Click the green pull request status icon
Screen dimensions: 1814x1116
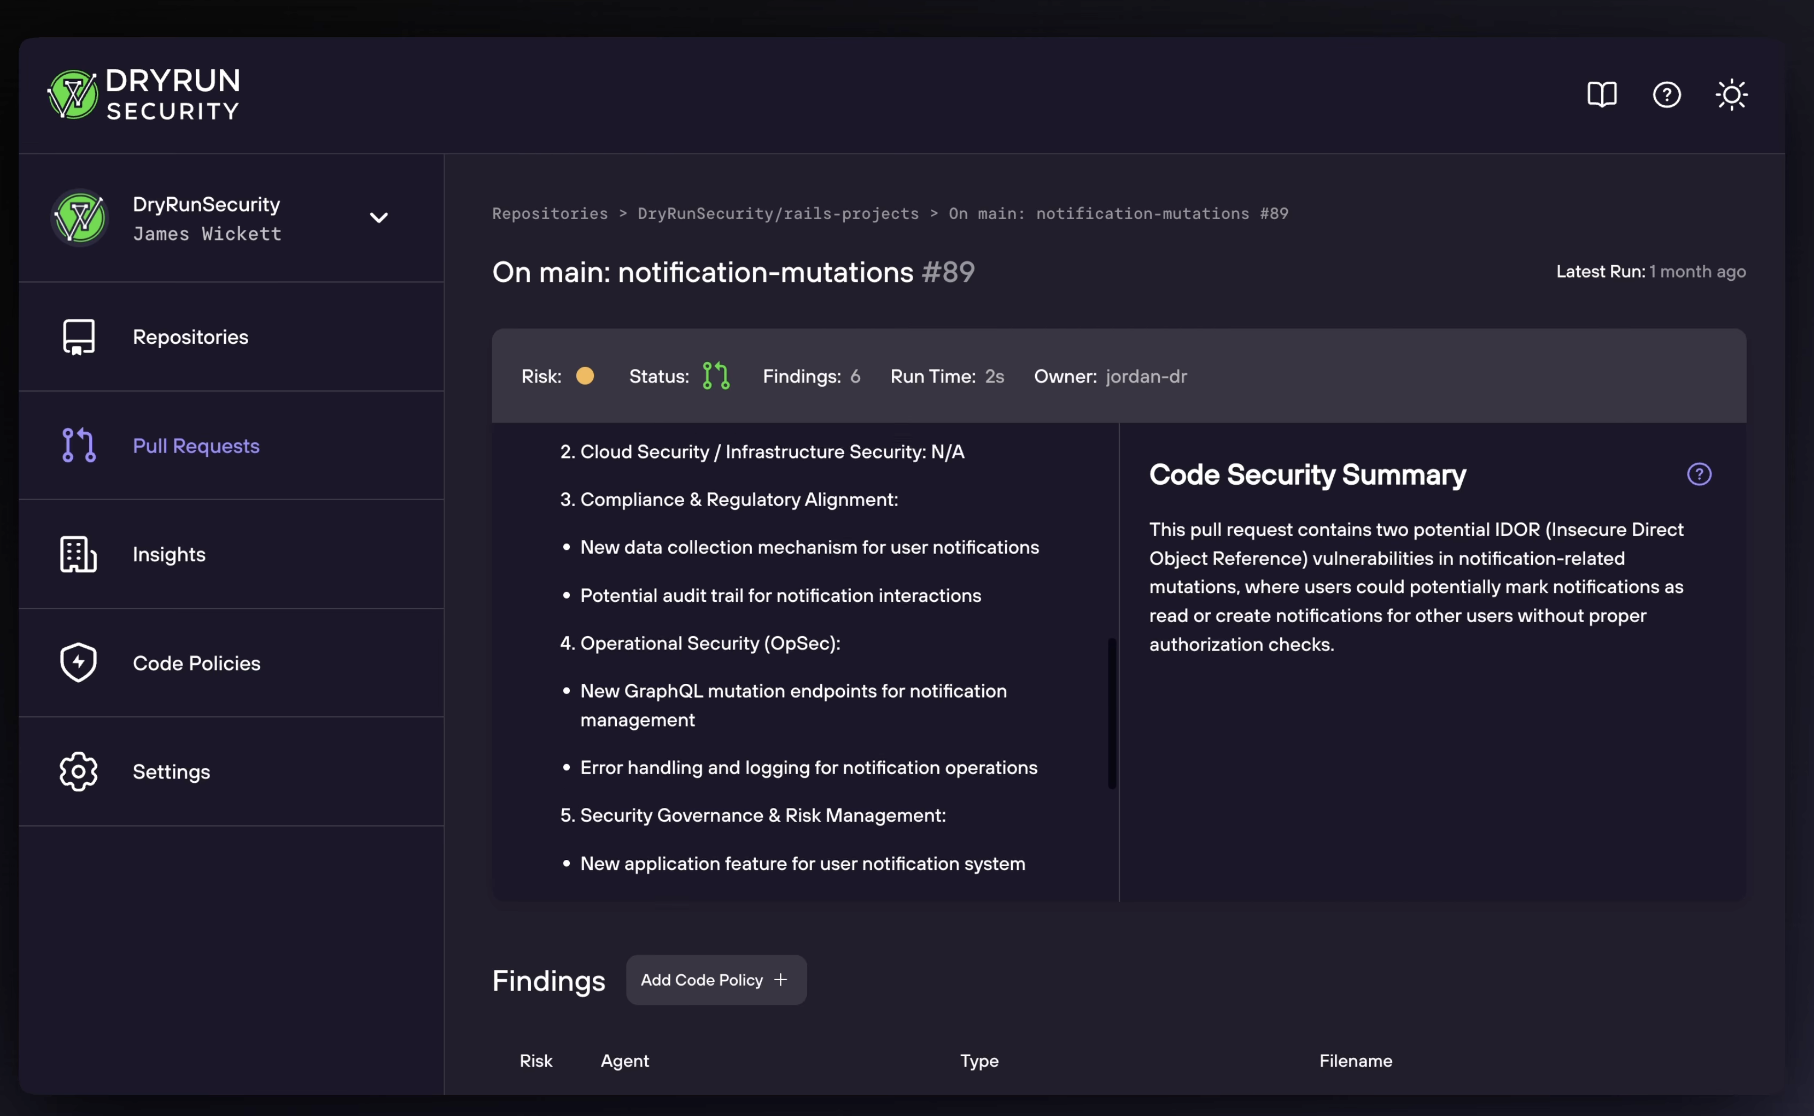tap(716, 376)
